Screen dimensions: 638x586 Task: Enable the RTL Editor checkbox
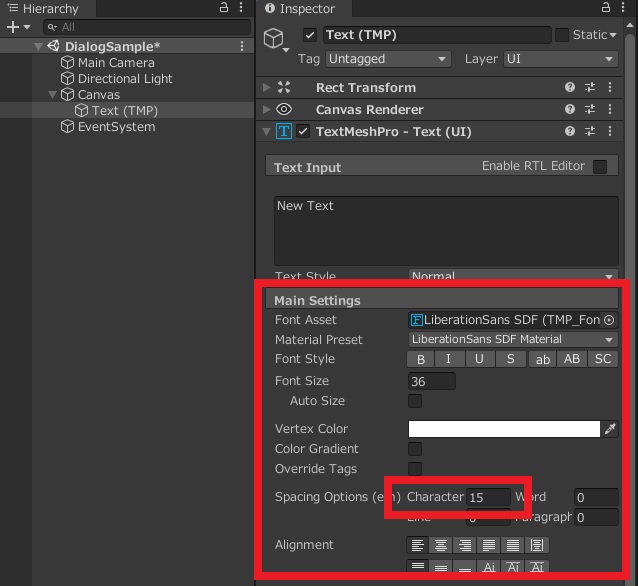pos(600,167)
